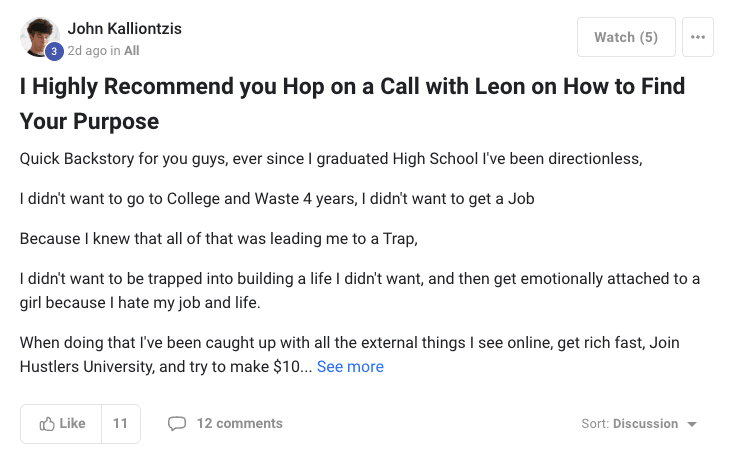Click the level 3 badge on avatar
The height and width of the screenshot is (453, 739).
[x=54, y=52]
